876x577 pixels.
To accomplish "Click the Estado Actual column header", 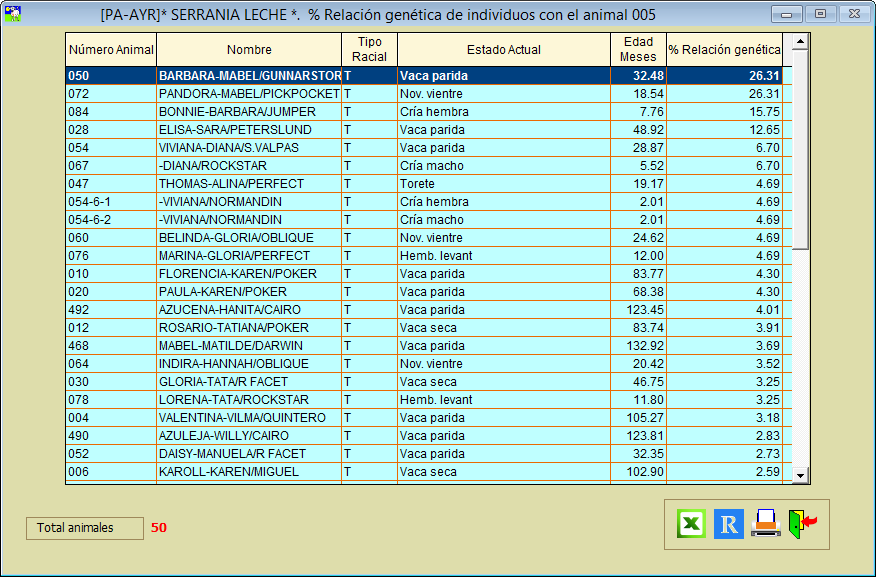I will pyautogui.click(x=503, y=49).
